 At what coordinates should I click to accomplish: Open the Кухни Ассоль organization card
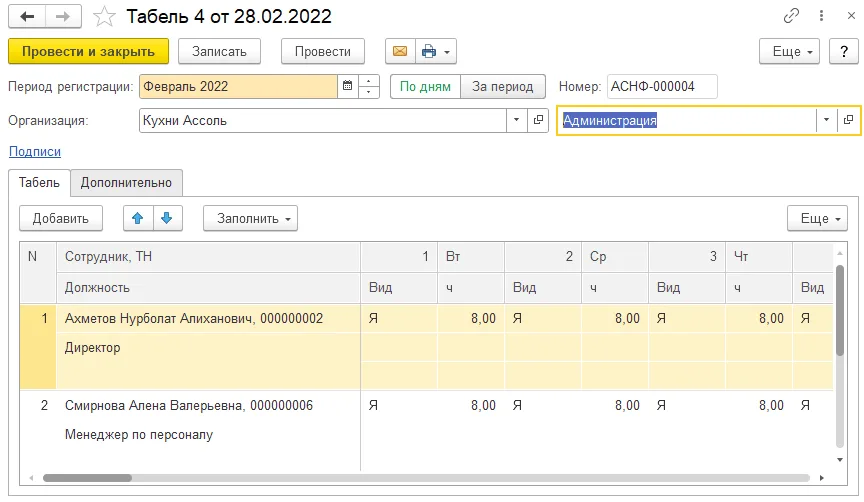pyautogui.click(x=538, y=120)
